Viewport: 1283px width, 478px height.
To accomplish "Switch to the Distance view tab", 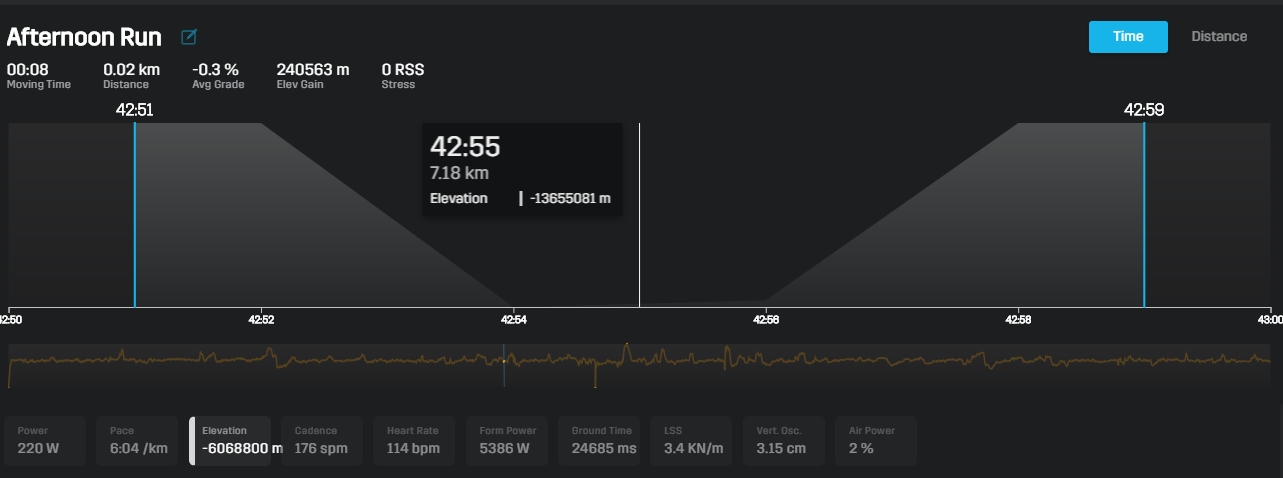I will [1218, 37].
